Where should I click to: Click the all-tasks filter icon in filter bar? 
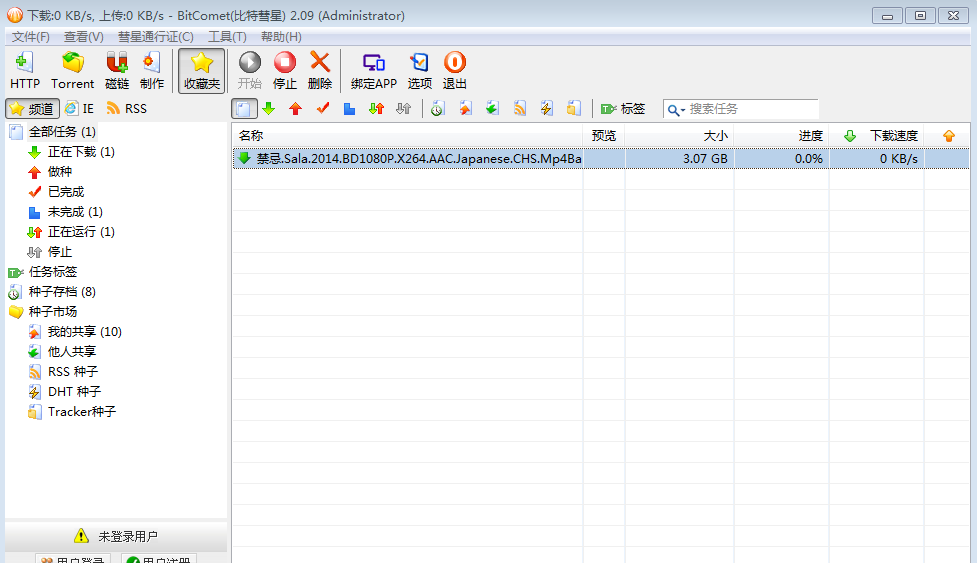pos(244,109)
